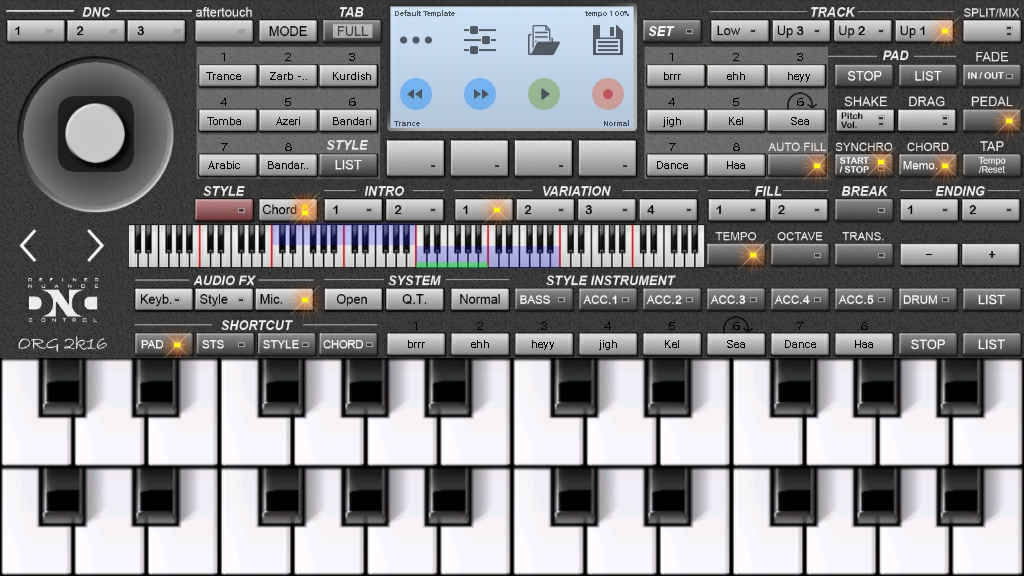Choose the Azeri style
This screenshot has width=1024, height=576.
(287, 121)
